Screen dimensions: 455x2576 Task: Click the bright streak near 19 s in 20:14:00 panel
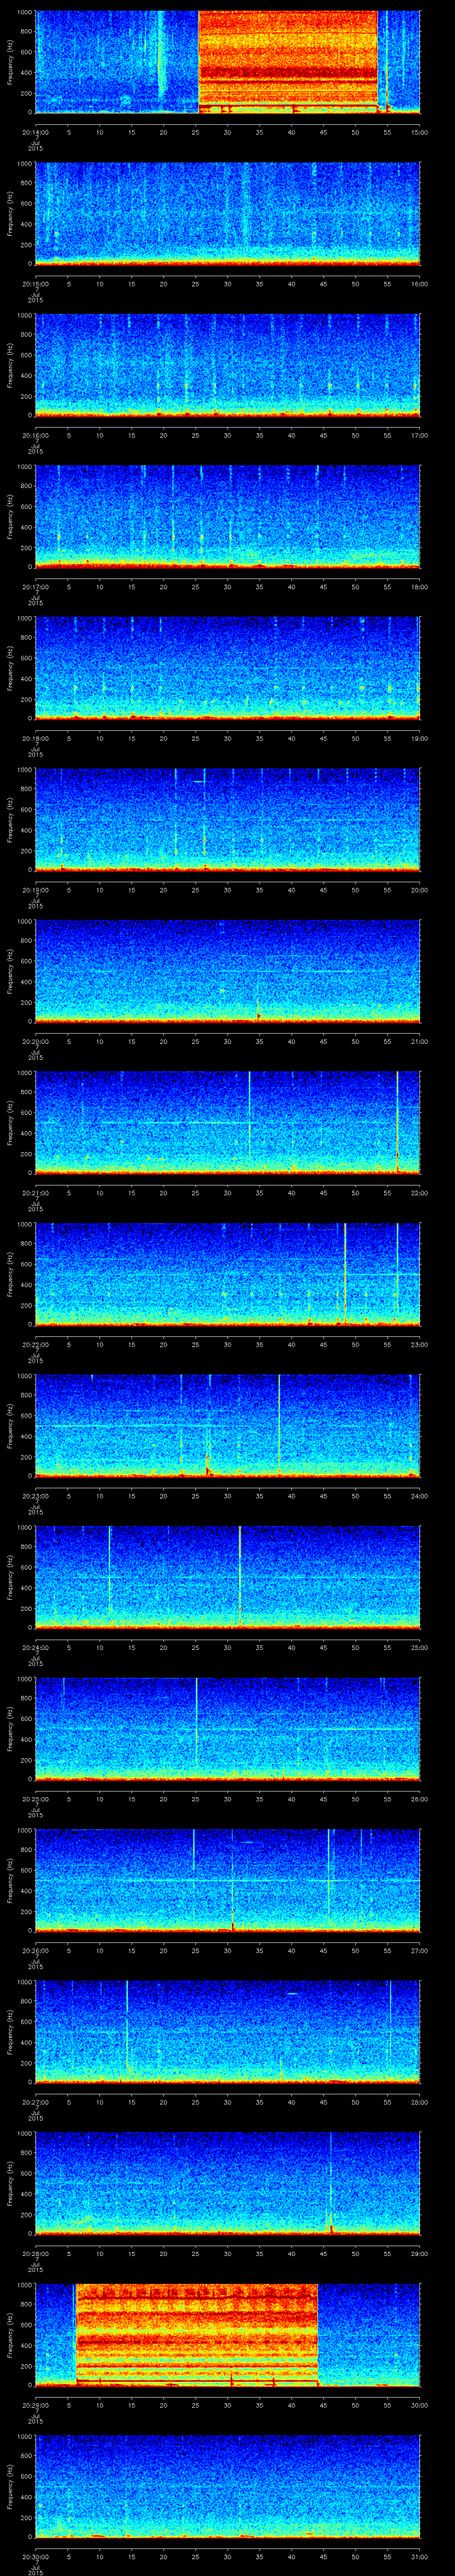coord(160,55)
